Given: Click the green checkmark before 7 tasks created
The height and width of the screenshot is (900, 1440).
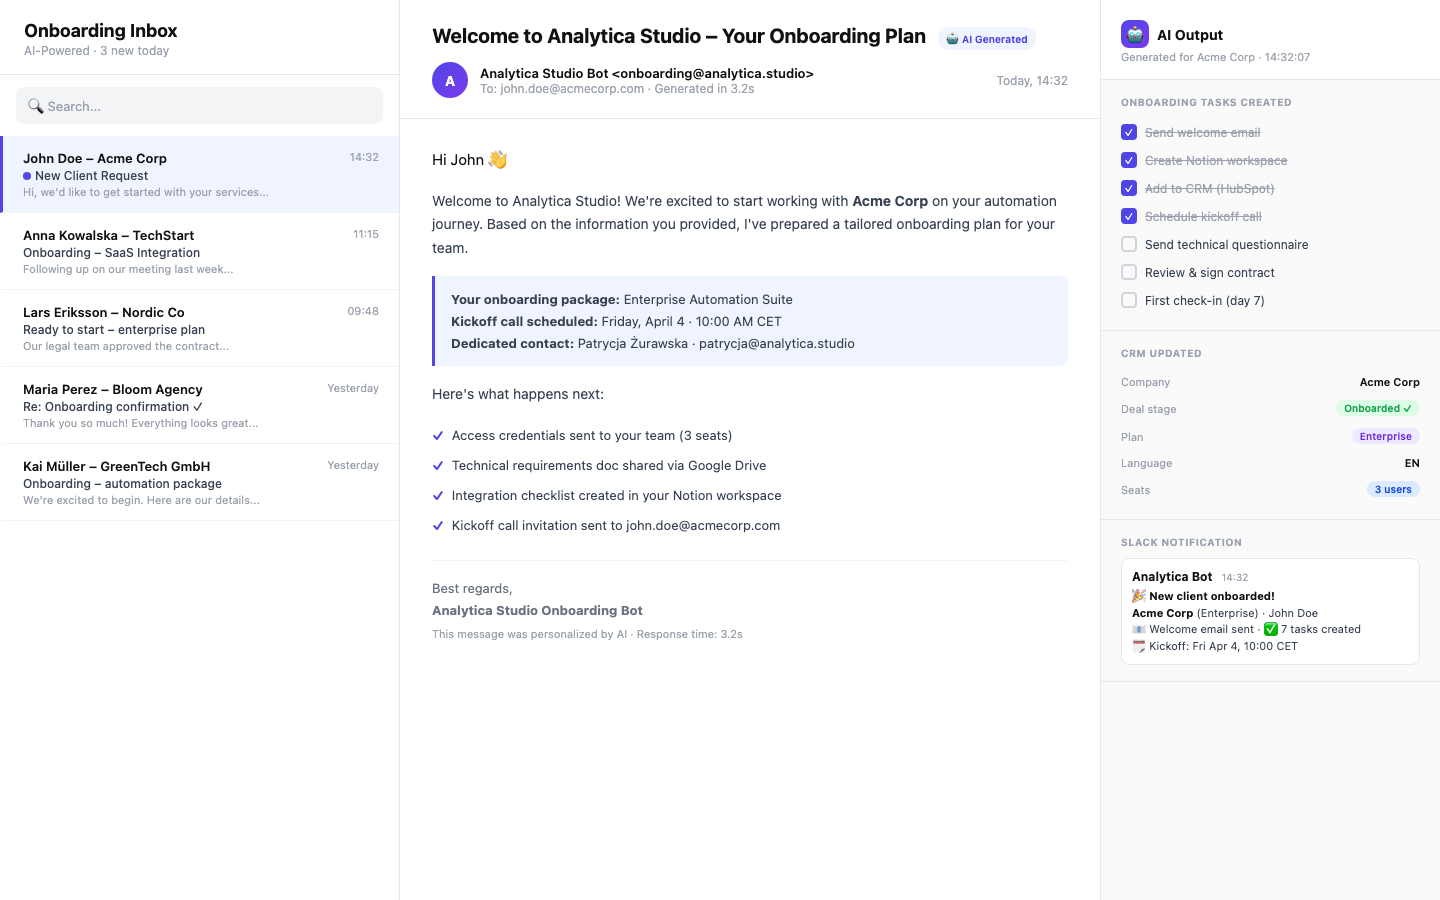Looking at the screenshot, I should (x=1270, y=629).
